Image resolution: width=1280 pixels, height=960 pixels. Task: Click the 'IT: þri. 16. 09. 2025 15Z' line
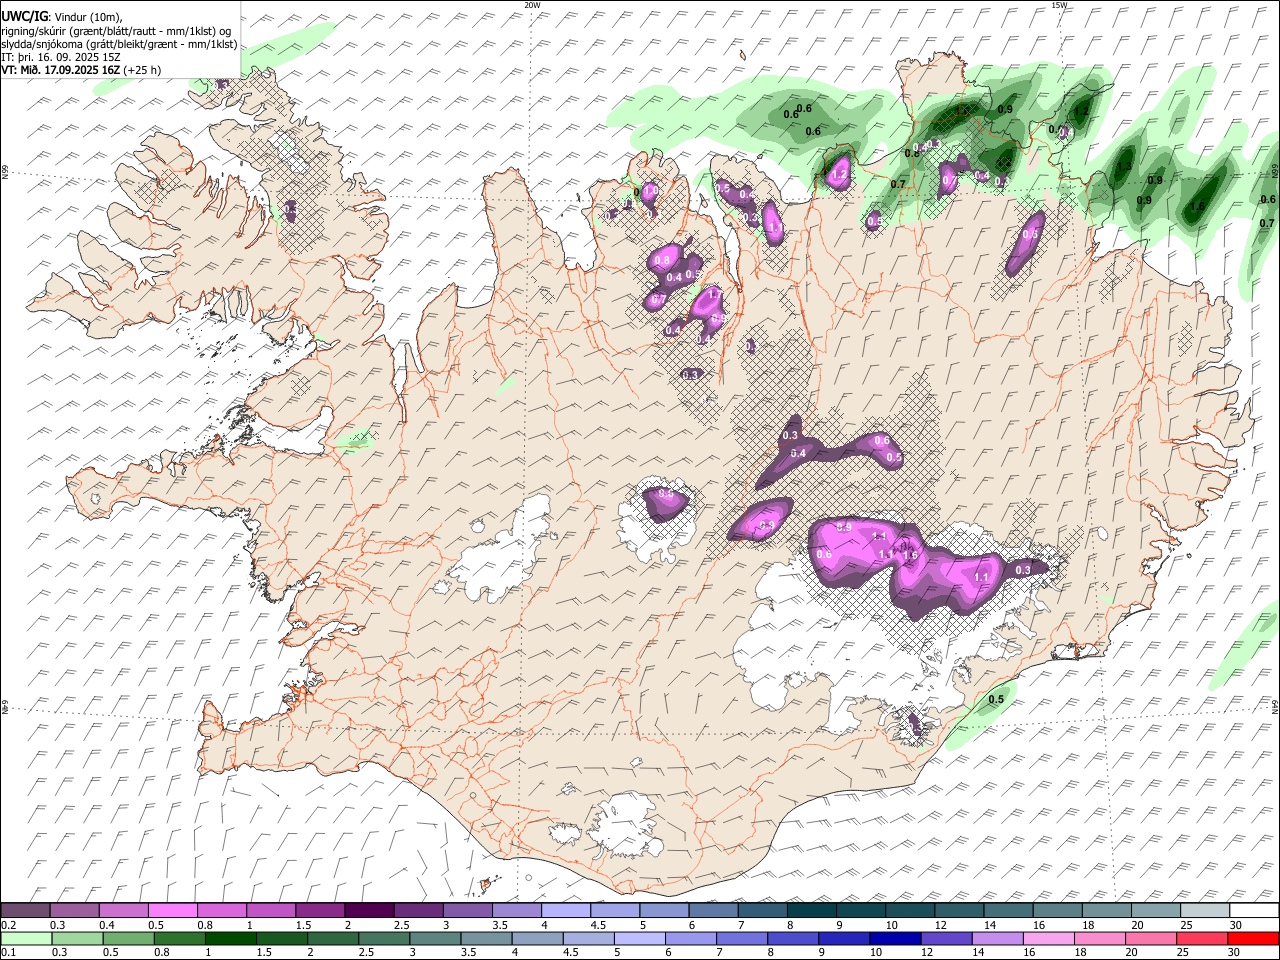(61, 57)
